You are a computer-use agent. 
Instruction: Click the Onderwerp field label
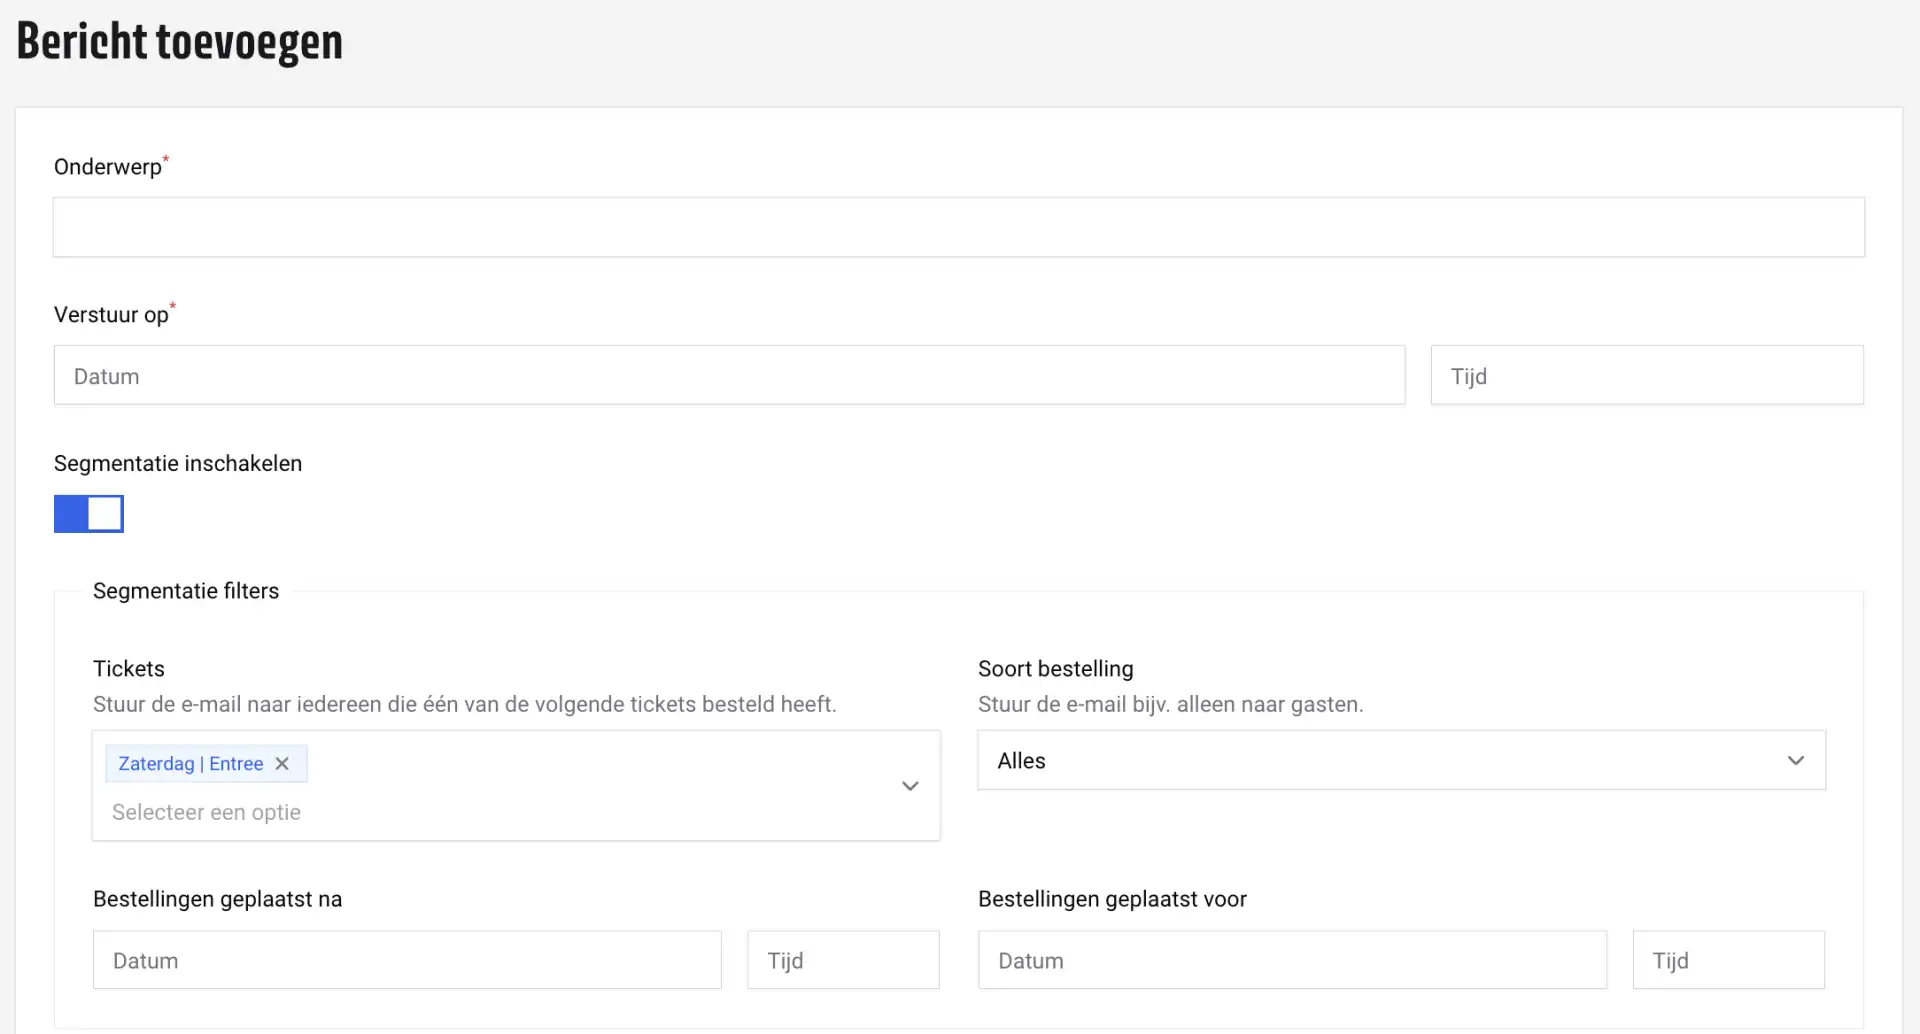point(108,167)
